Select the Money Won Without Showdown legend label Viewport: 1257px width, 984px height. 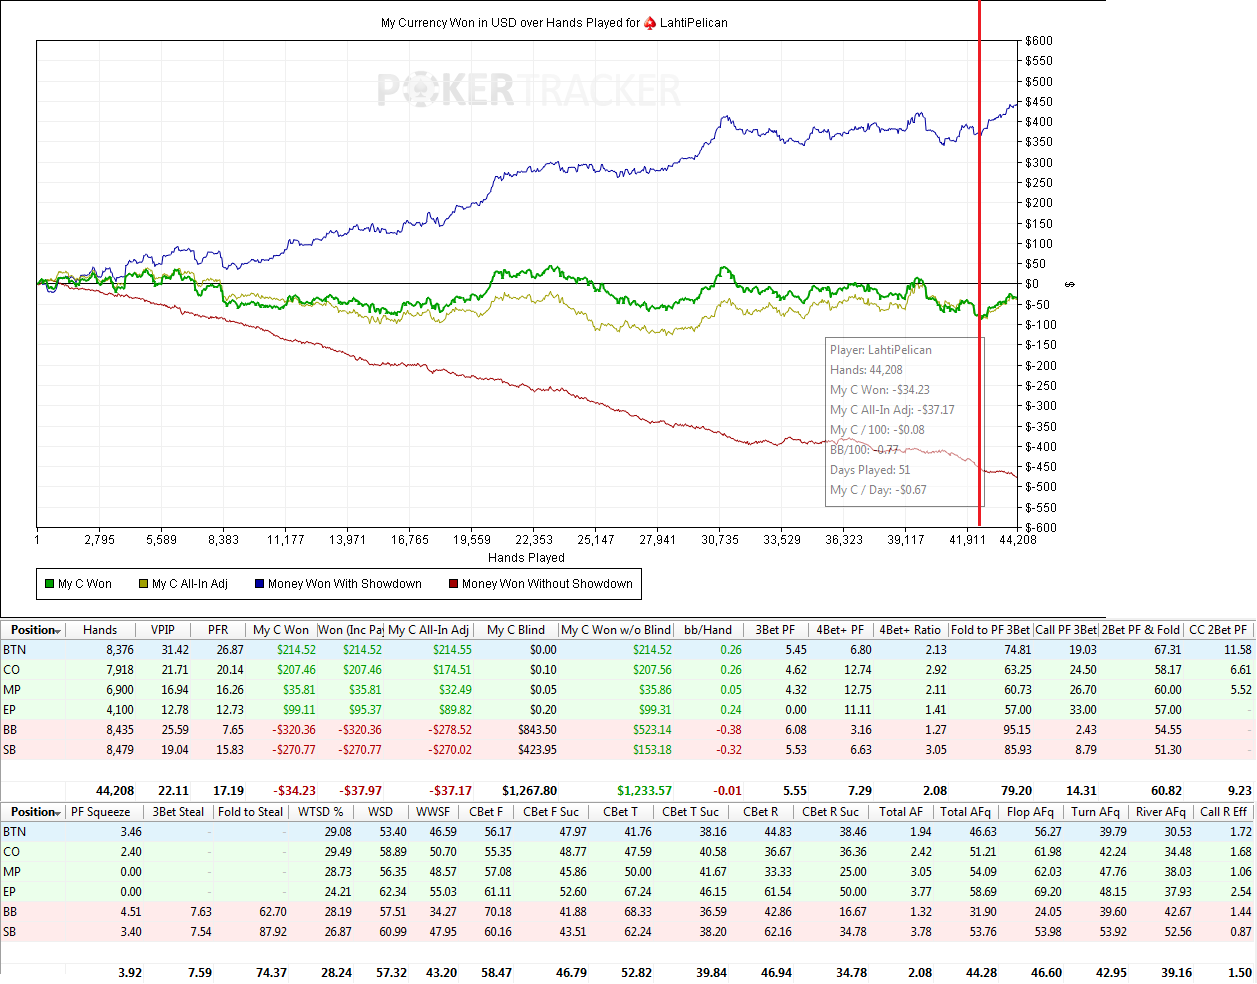pos(547,584)
